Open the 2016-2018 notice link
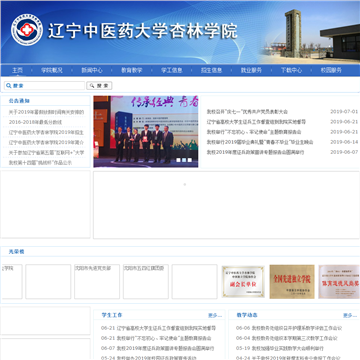360x360 pixels. click(35, 122)
